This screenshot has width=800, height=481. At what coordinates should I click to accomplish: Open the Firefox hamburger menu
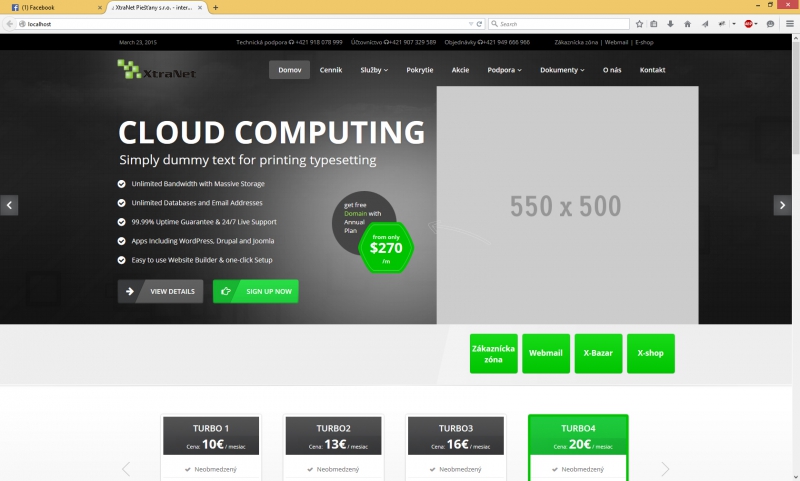pos(789,24)
